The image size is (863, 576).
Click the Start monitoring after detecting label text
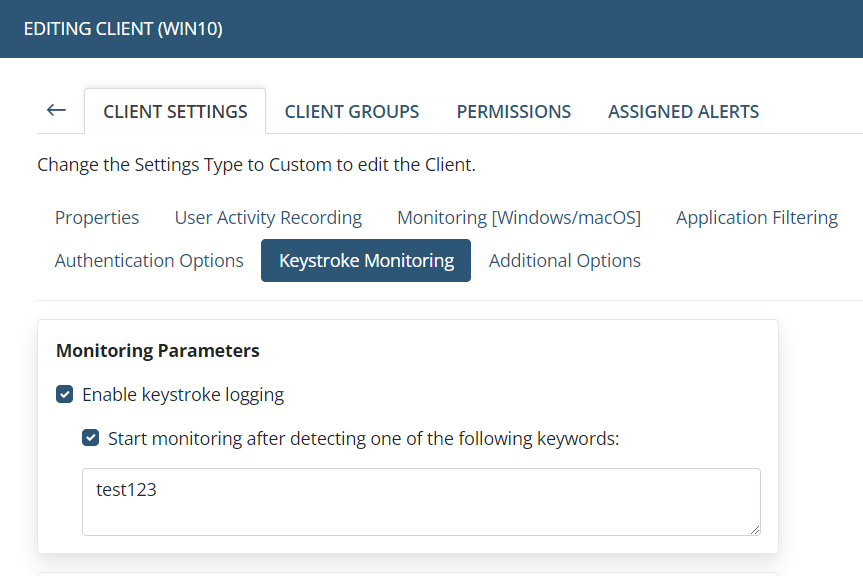(x=364, y=438)
